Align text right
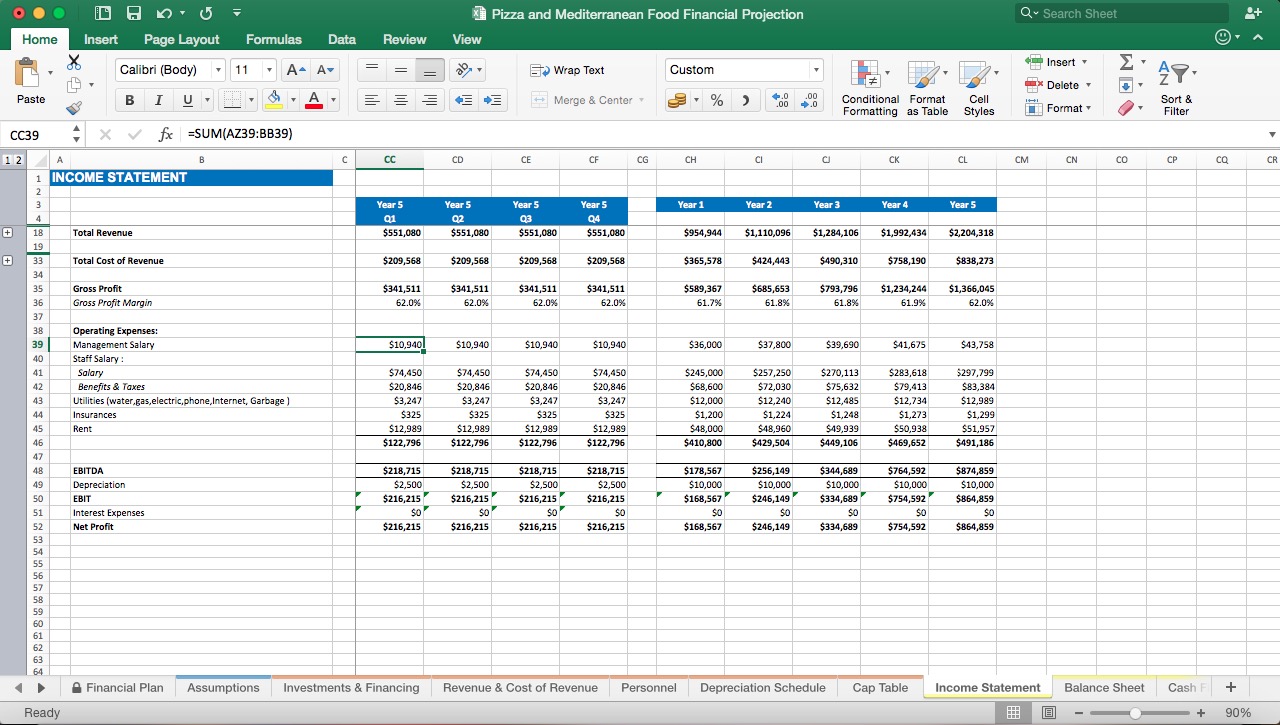 click(430, 100)
